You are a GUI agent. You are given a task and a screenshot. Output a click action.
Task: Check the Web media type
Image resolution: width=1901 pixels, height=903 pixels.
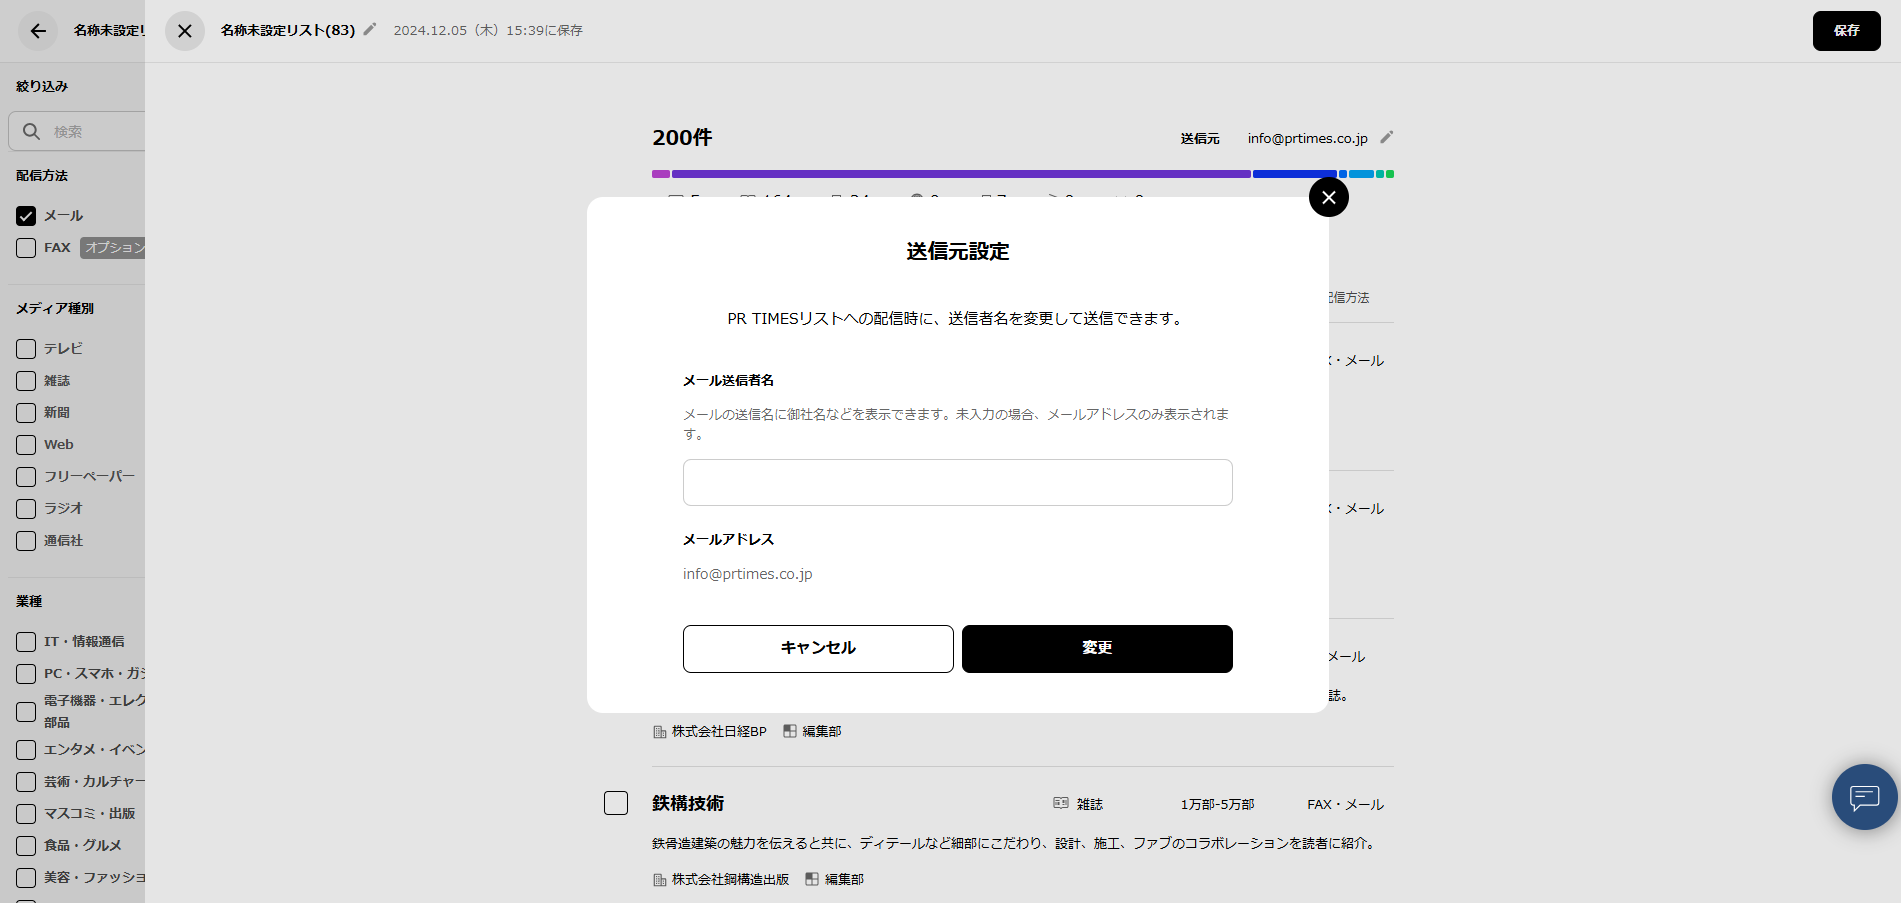pyautogui.click(x=26, y=445)
